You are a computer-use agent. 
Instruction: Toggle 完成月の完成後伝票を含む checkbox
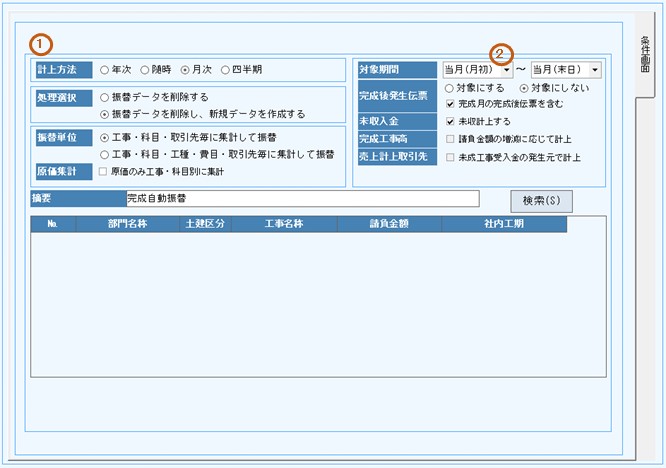(450, 103)
